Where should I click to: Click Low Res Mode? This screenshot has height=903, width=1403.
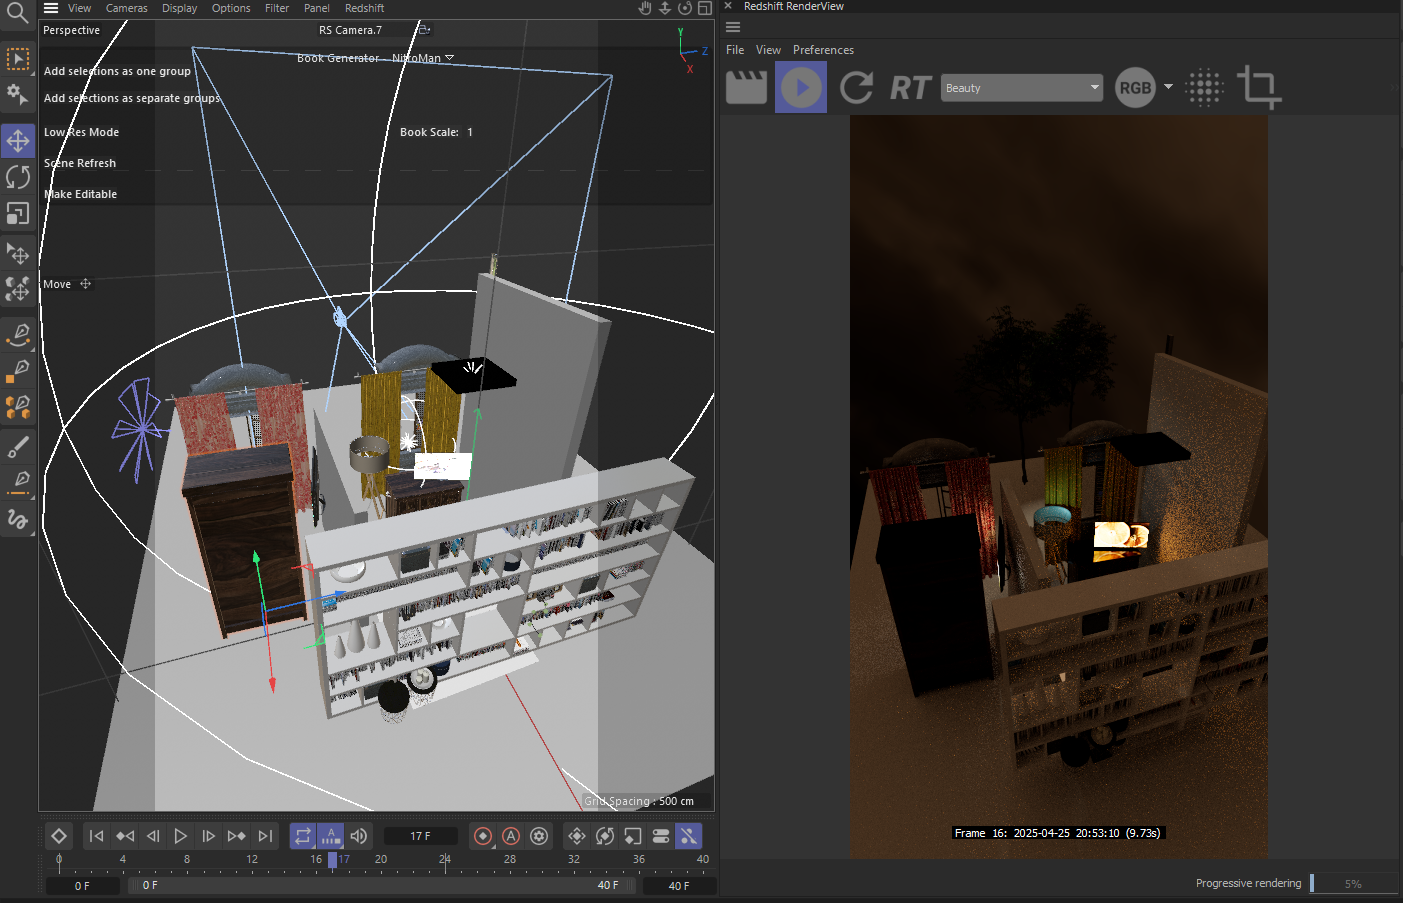(x=81, y=132)
